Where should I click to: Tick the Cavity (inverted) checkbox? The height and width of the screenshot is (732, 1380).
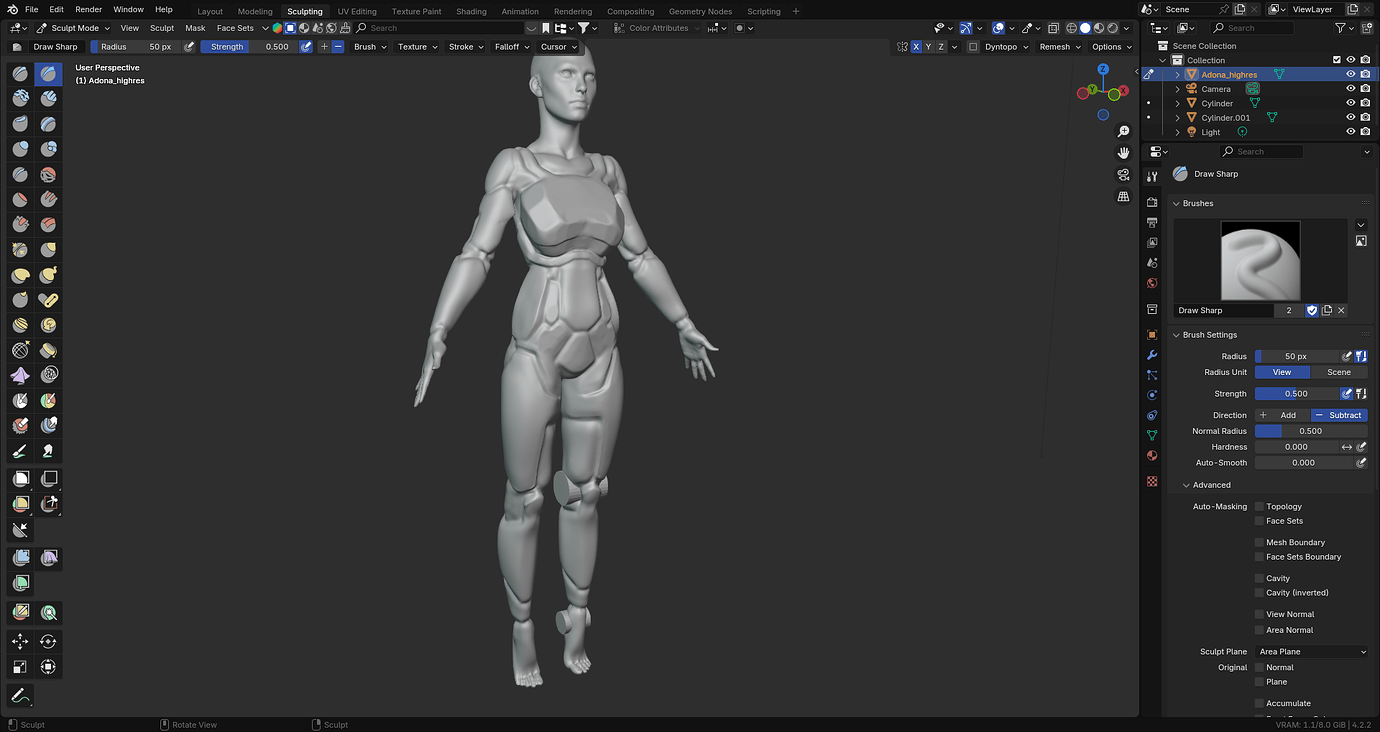[1259, 593]
